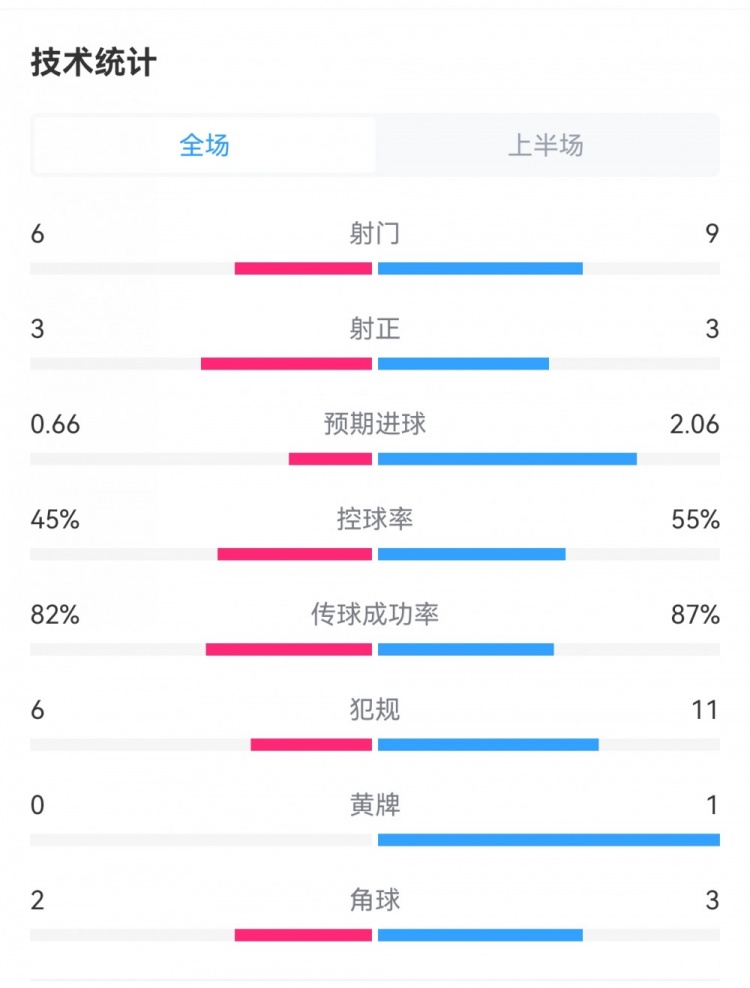Screen dimensions: 750x988
Task: Click the red 射门 bar
Action: pos(303,268)
